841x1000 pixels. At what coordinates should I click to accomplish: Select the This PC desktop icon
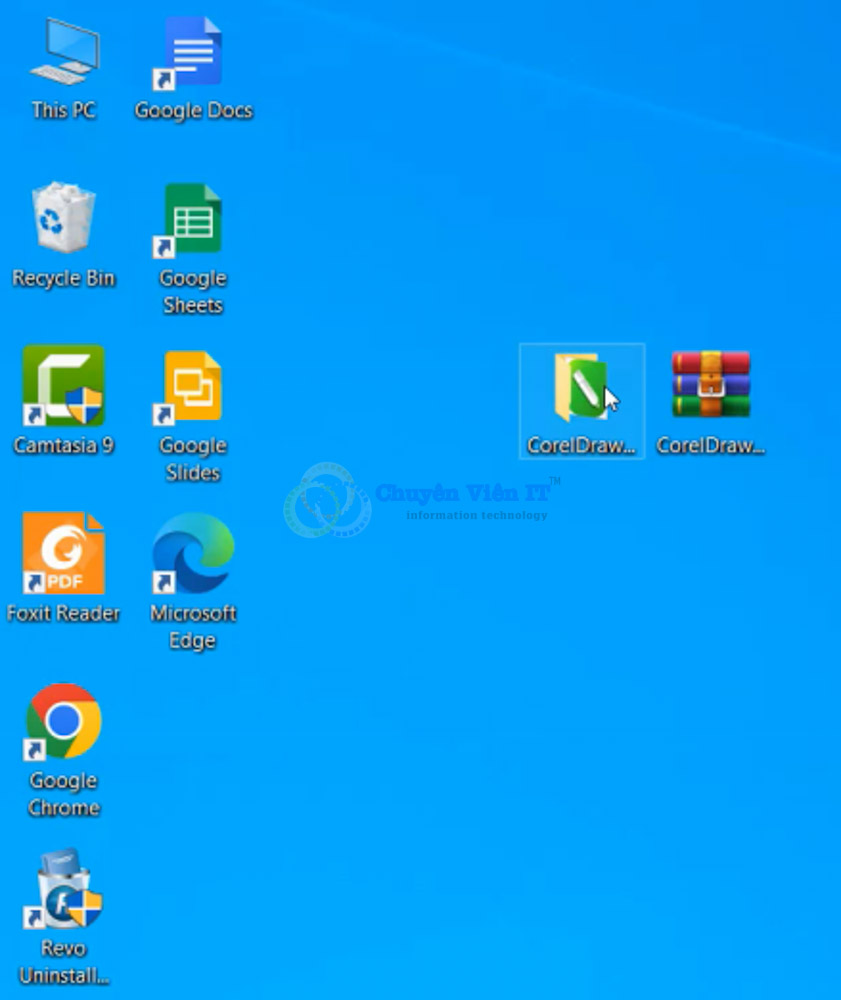click(64, 53)
